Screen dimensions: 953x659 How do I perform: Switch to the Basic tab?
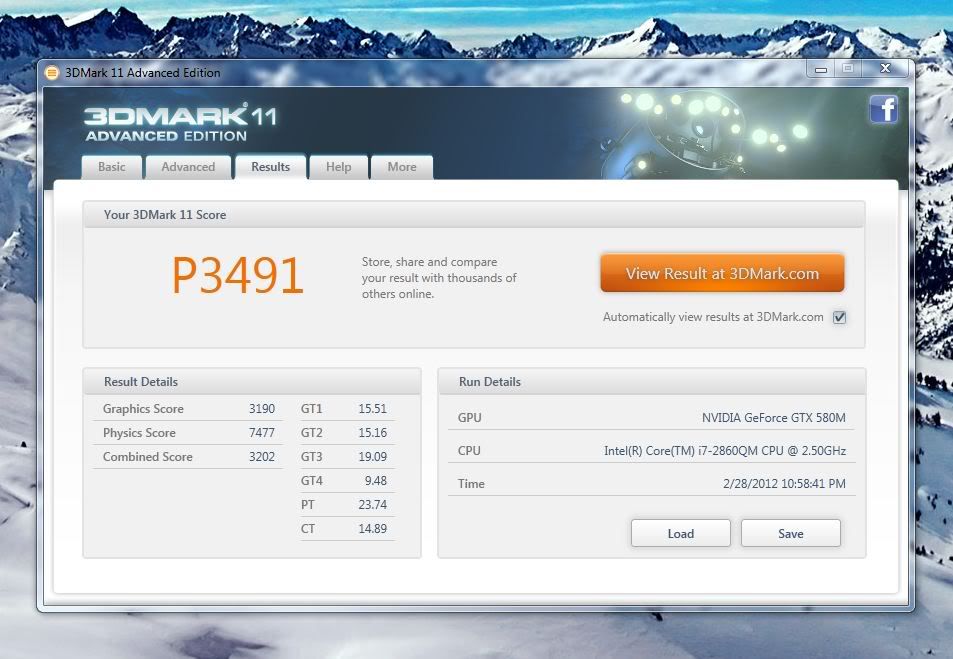(112, 167)
